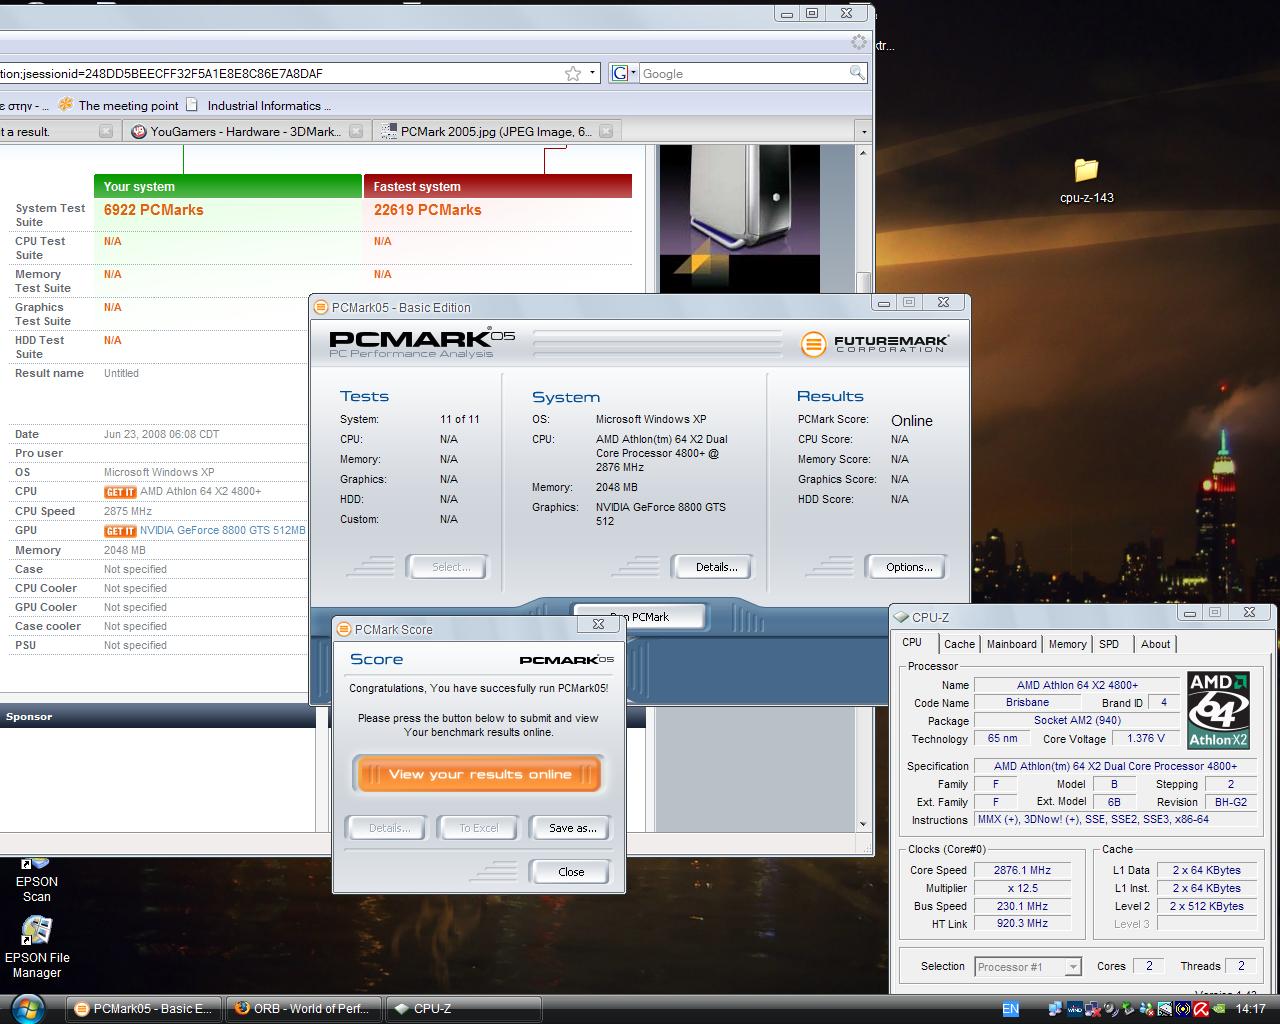
Task: Click the magnifier search icon in Firefox
Action: (x=857, y=73)
